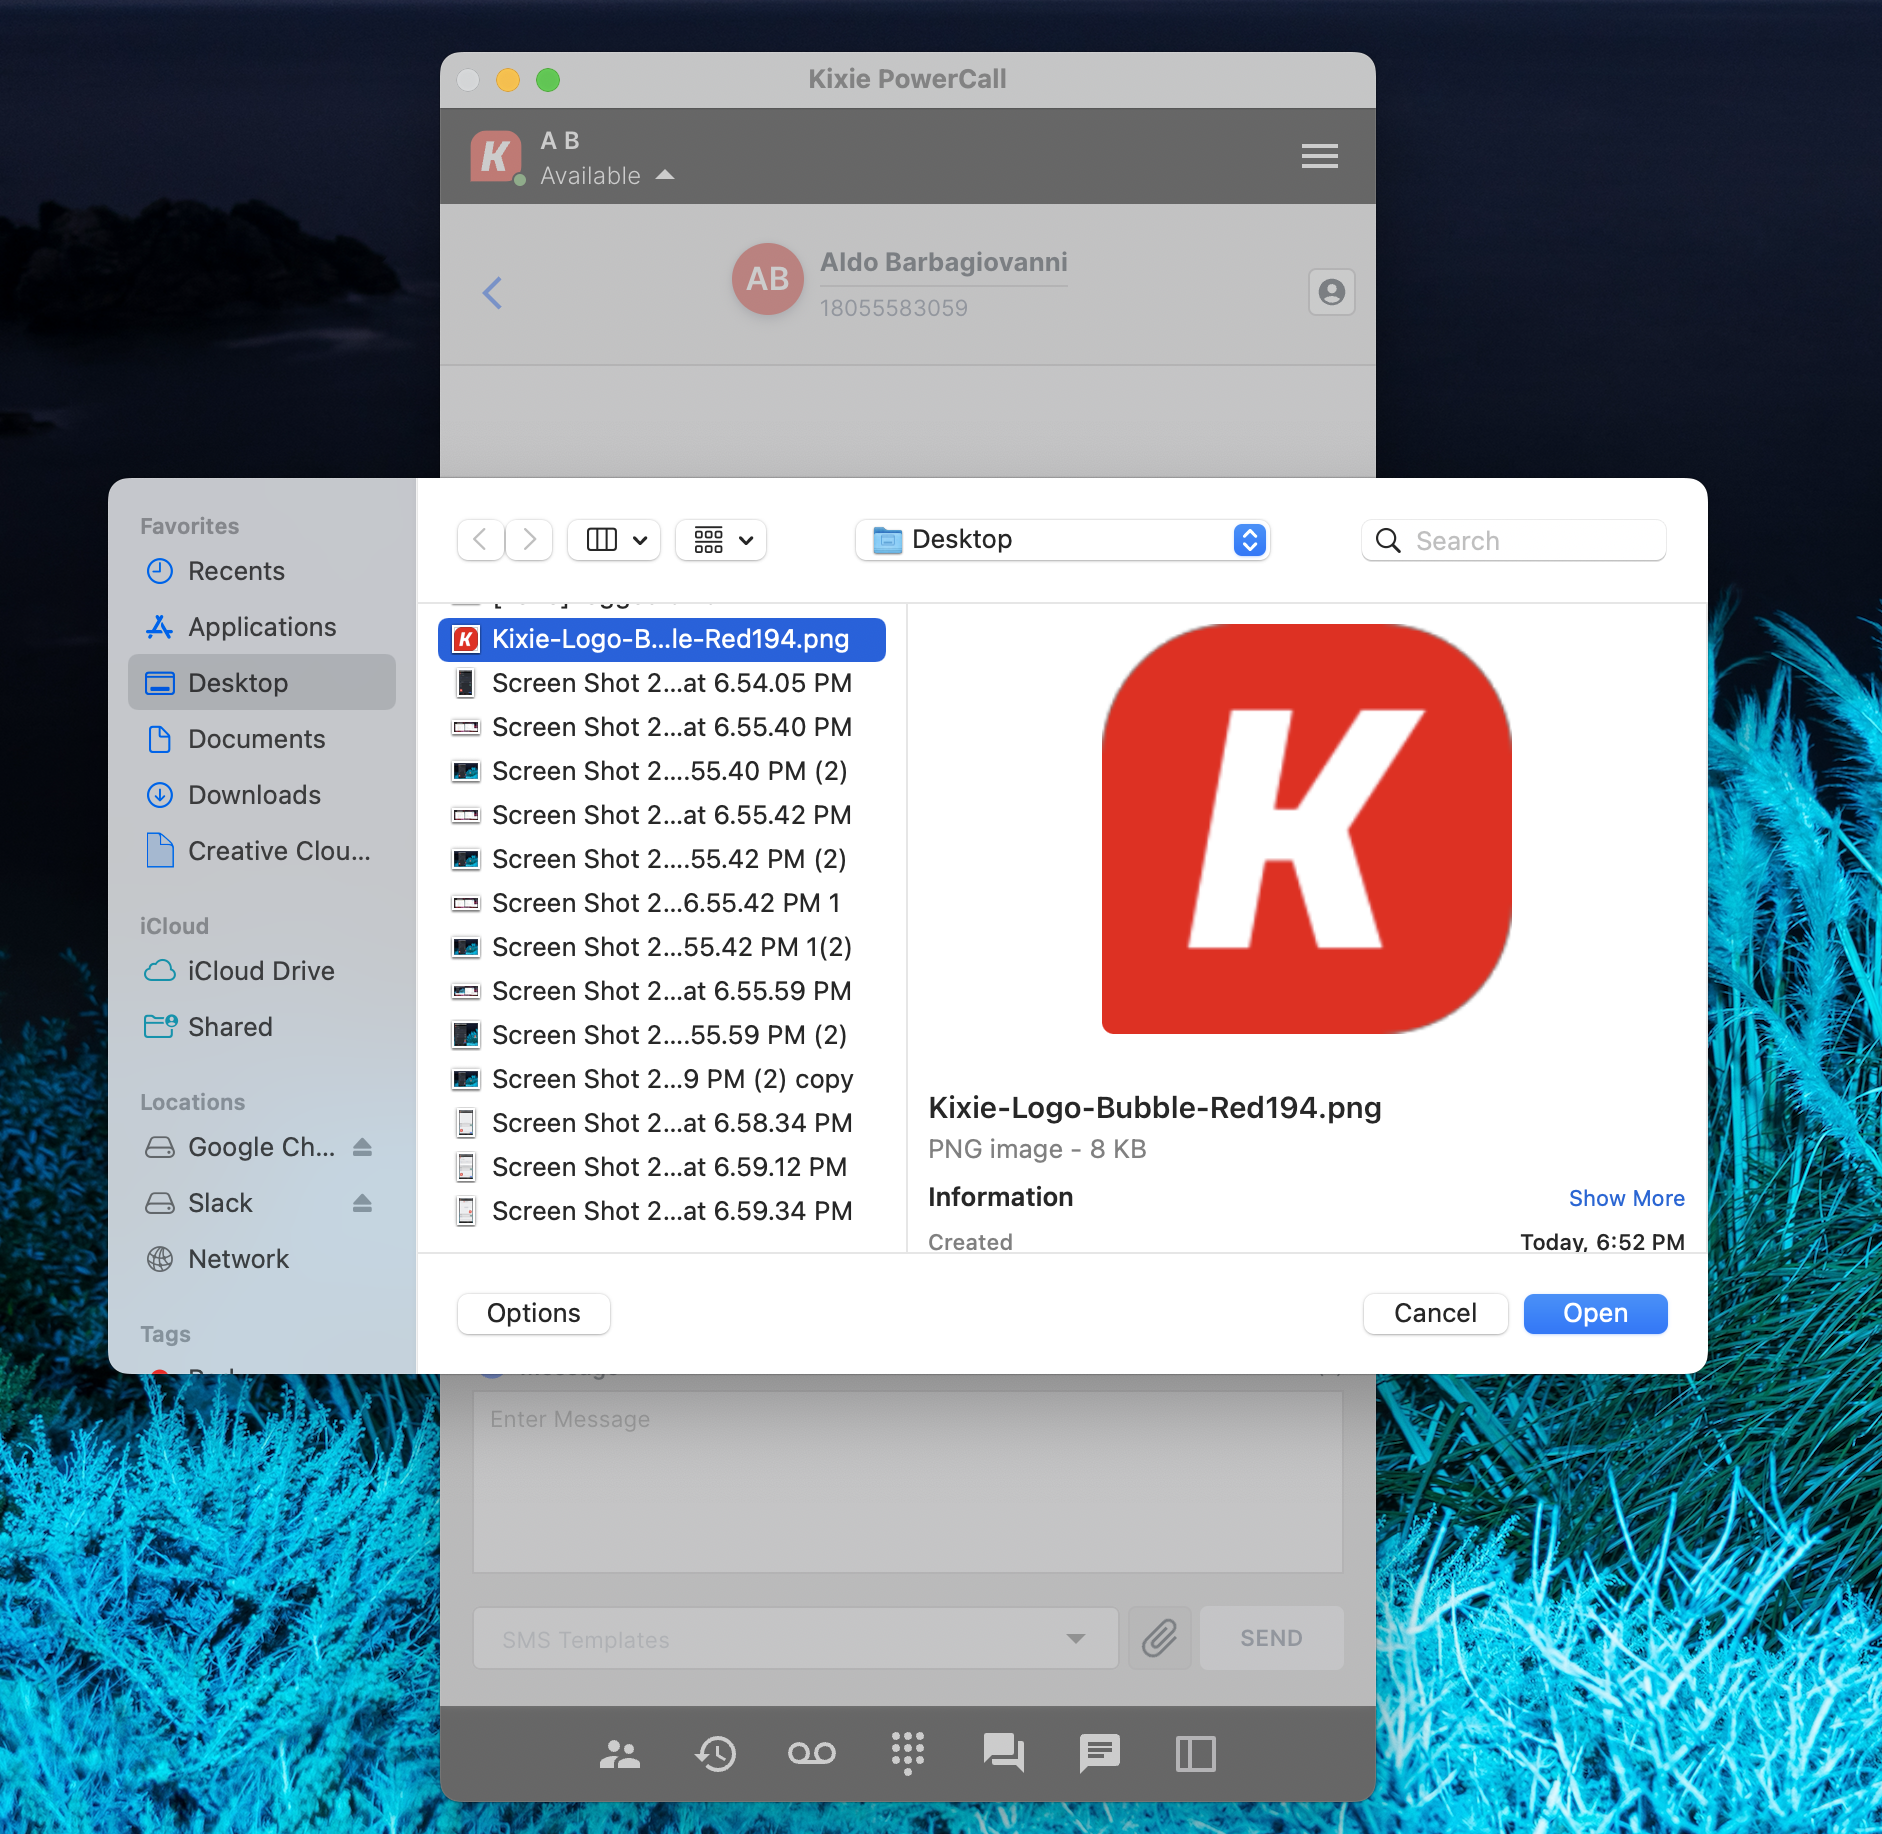Open the Kixie contacts people icon

point(620,1753)
